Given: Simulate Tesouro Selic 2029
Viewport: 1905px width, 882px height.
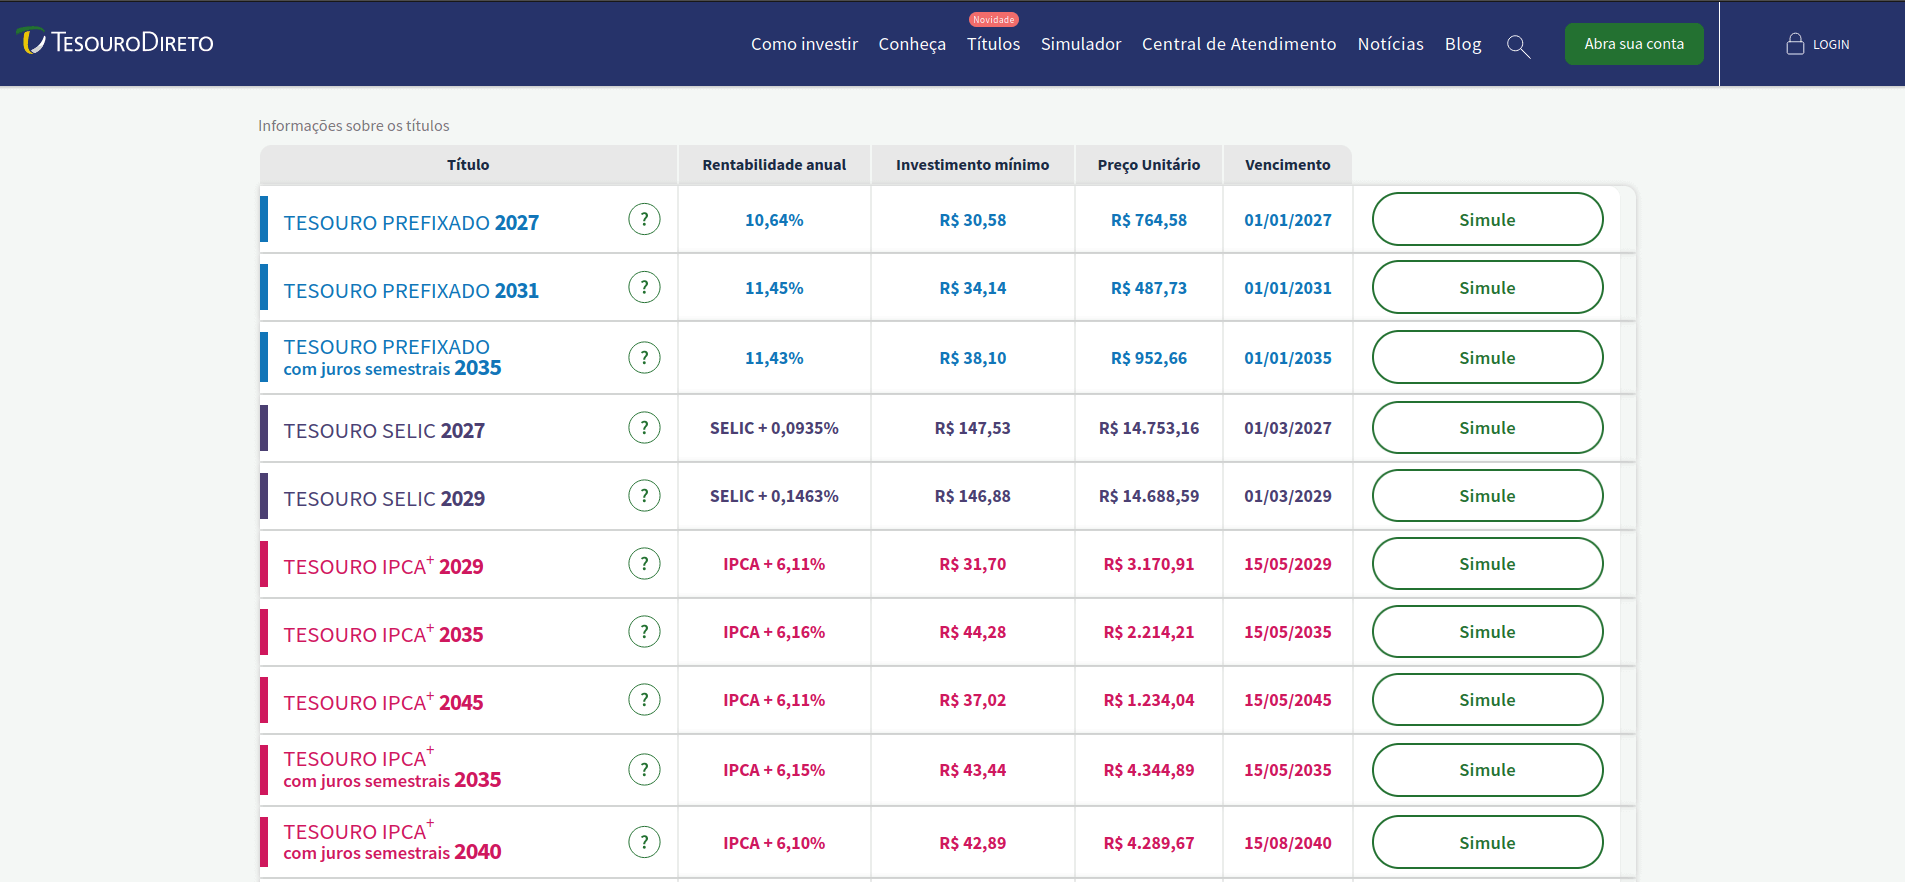Looking at the screenshot, I should (1487, 495).
